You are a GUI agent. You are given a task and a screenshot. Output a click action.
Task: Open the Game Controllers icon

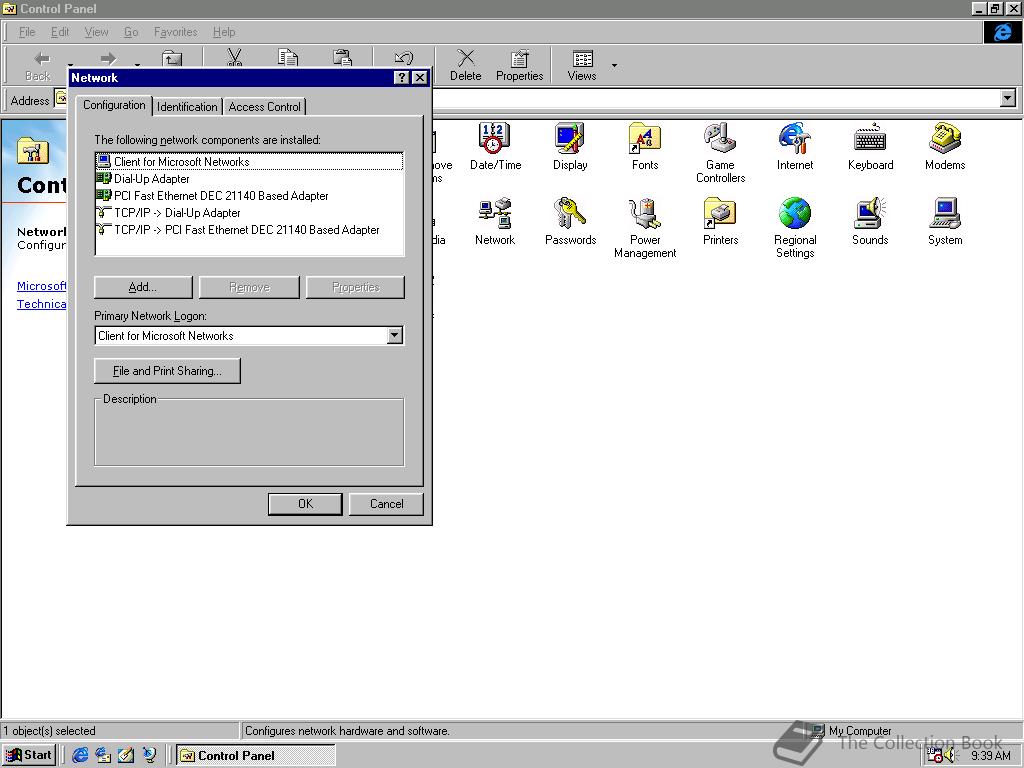point(720,153)
